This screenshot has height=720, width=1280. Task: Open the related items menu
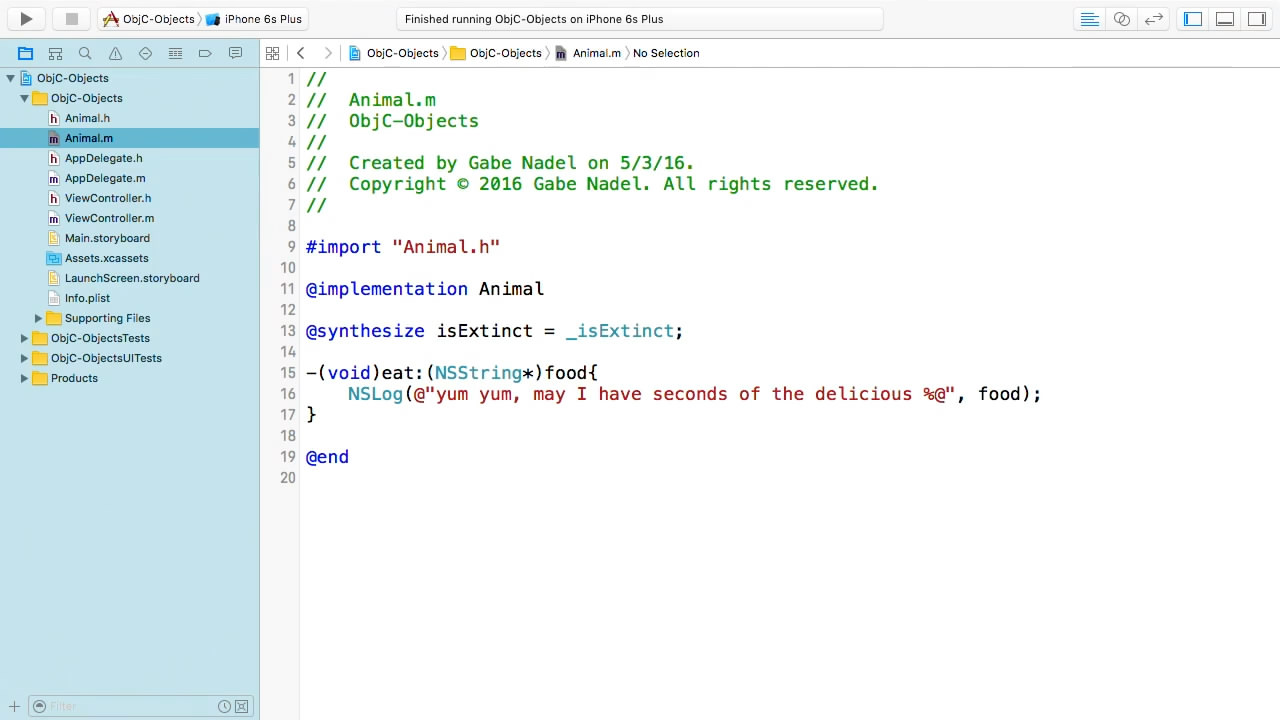coord(272,53)
